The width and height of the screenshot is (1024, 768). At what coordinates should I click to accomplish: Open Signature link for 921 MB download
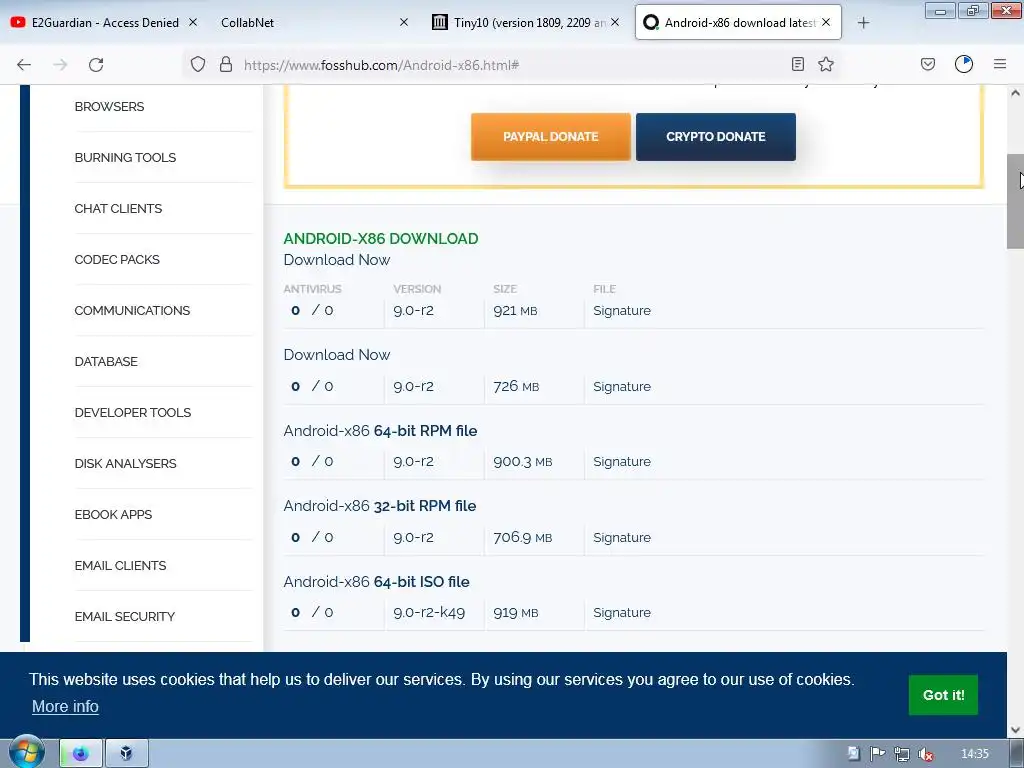[x=622, y=310]
